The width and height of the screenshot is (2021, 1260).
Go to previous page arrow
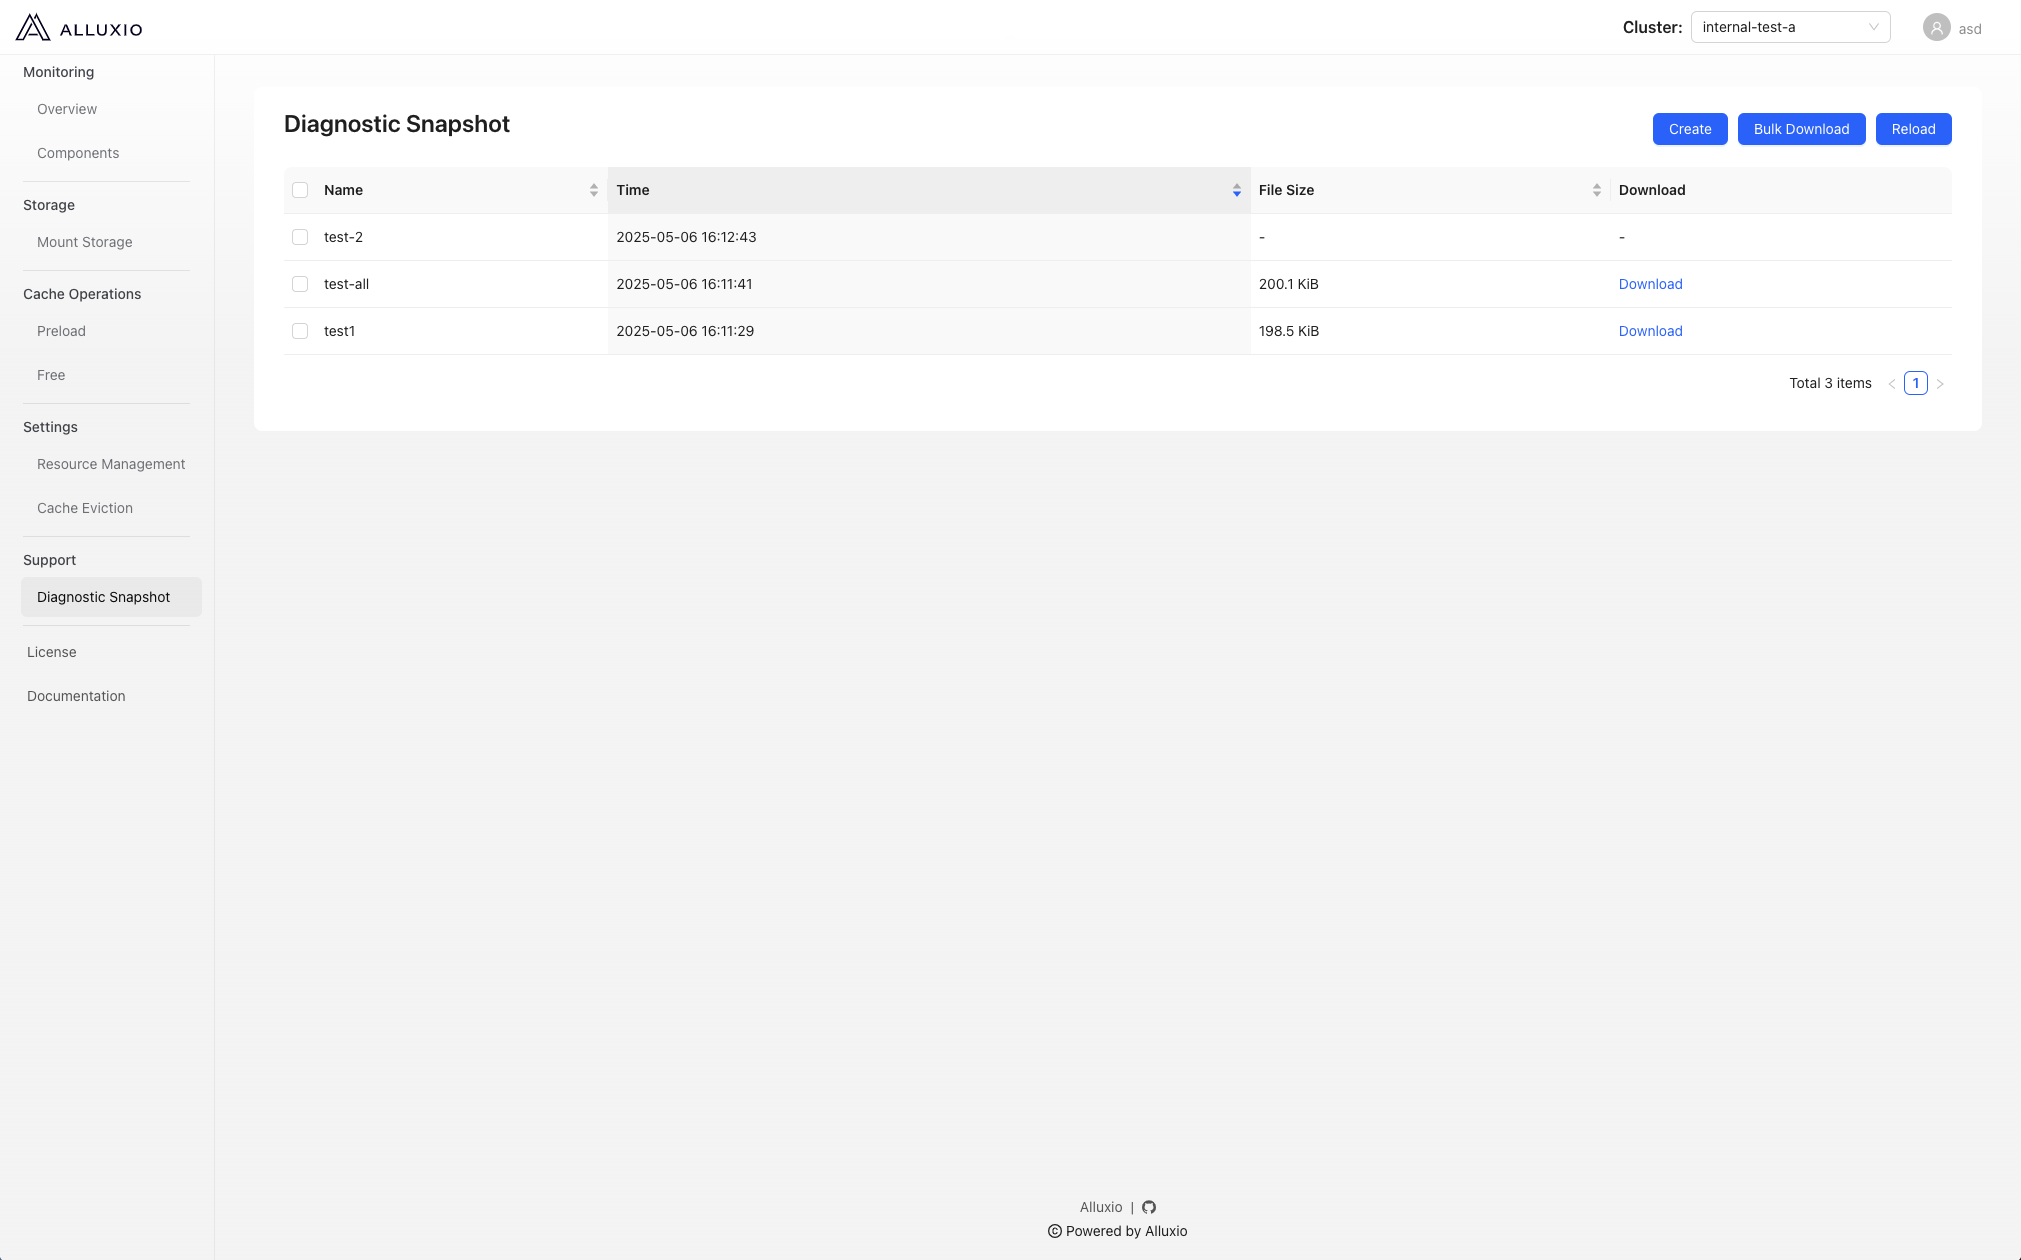[x=1891, y=384]
